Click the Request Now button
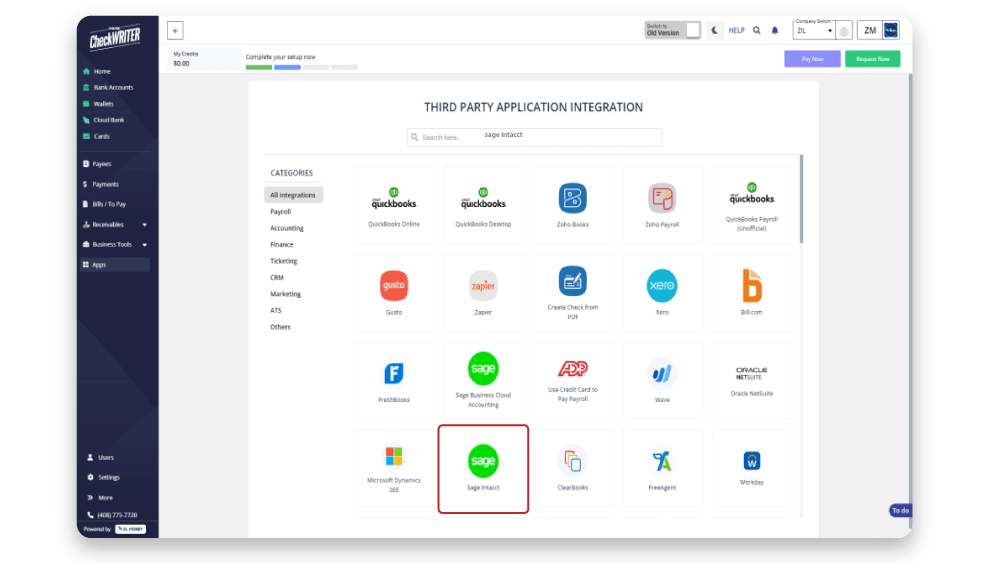Viewport: 1000px width, 563px height. coord(872,59)
